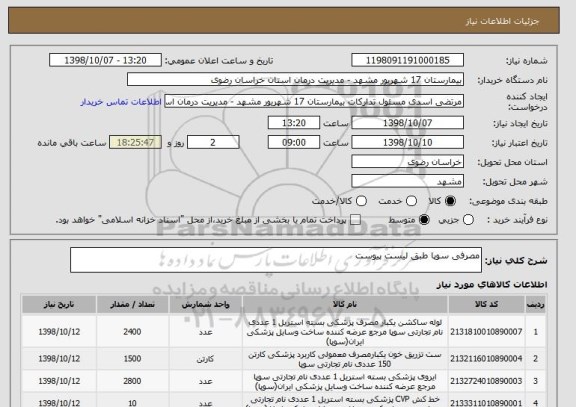Click the واحد شمارش column header
The width and height of the screenshot is (576, 407).
coord(205,305)
